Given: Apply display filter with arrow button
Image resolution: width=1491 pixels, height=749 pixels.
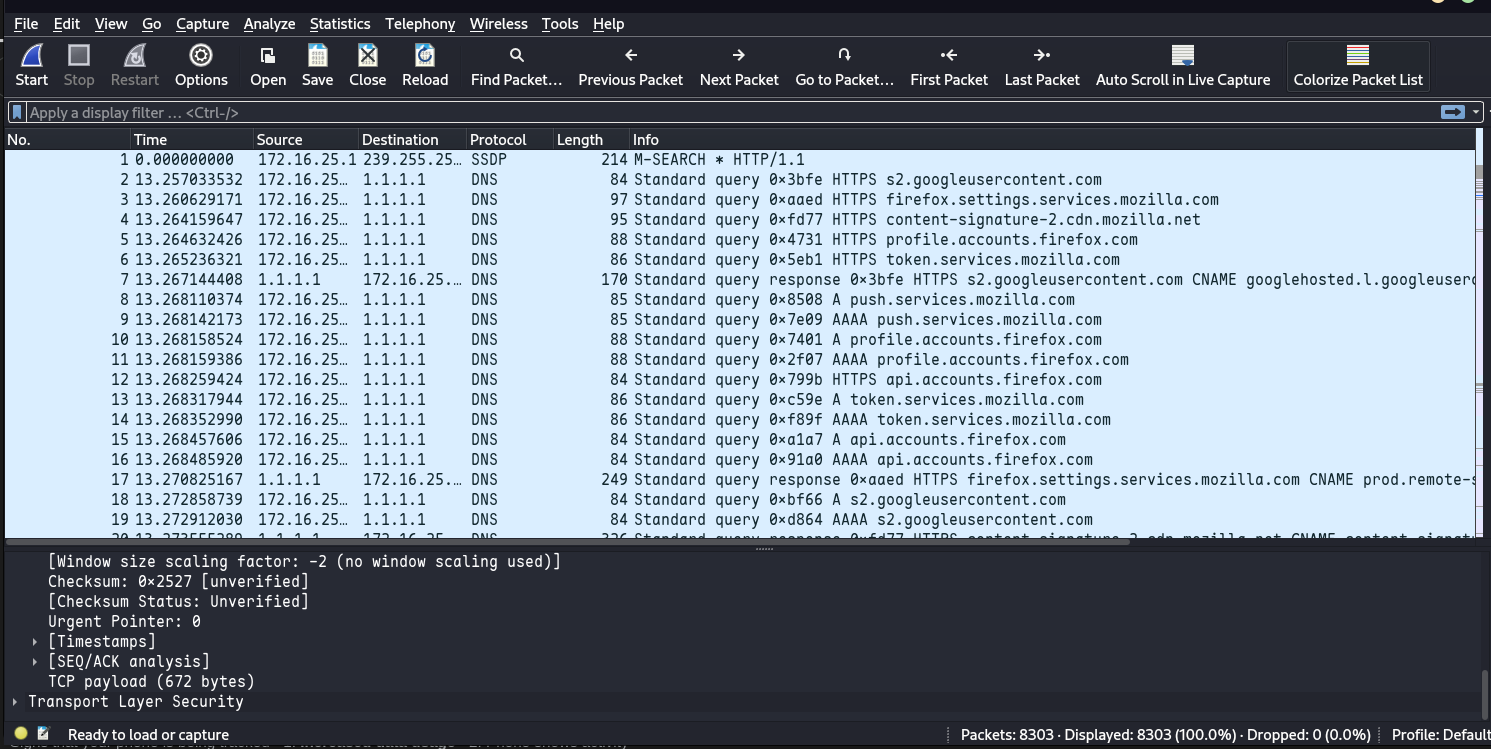Looking at the screenshot, I should (x=1453, y=112).
